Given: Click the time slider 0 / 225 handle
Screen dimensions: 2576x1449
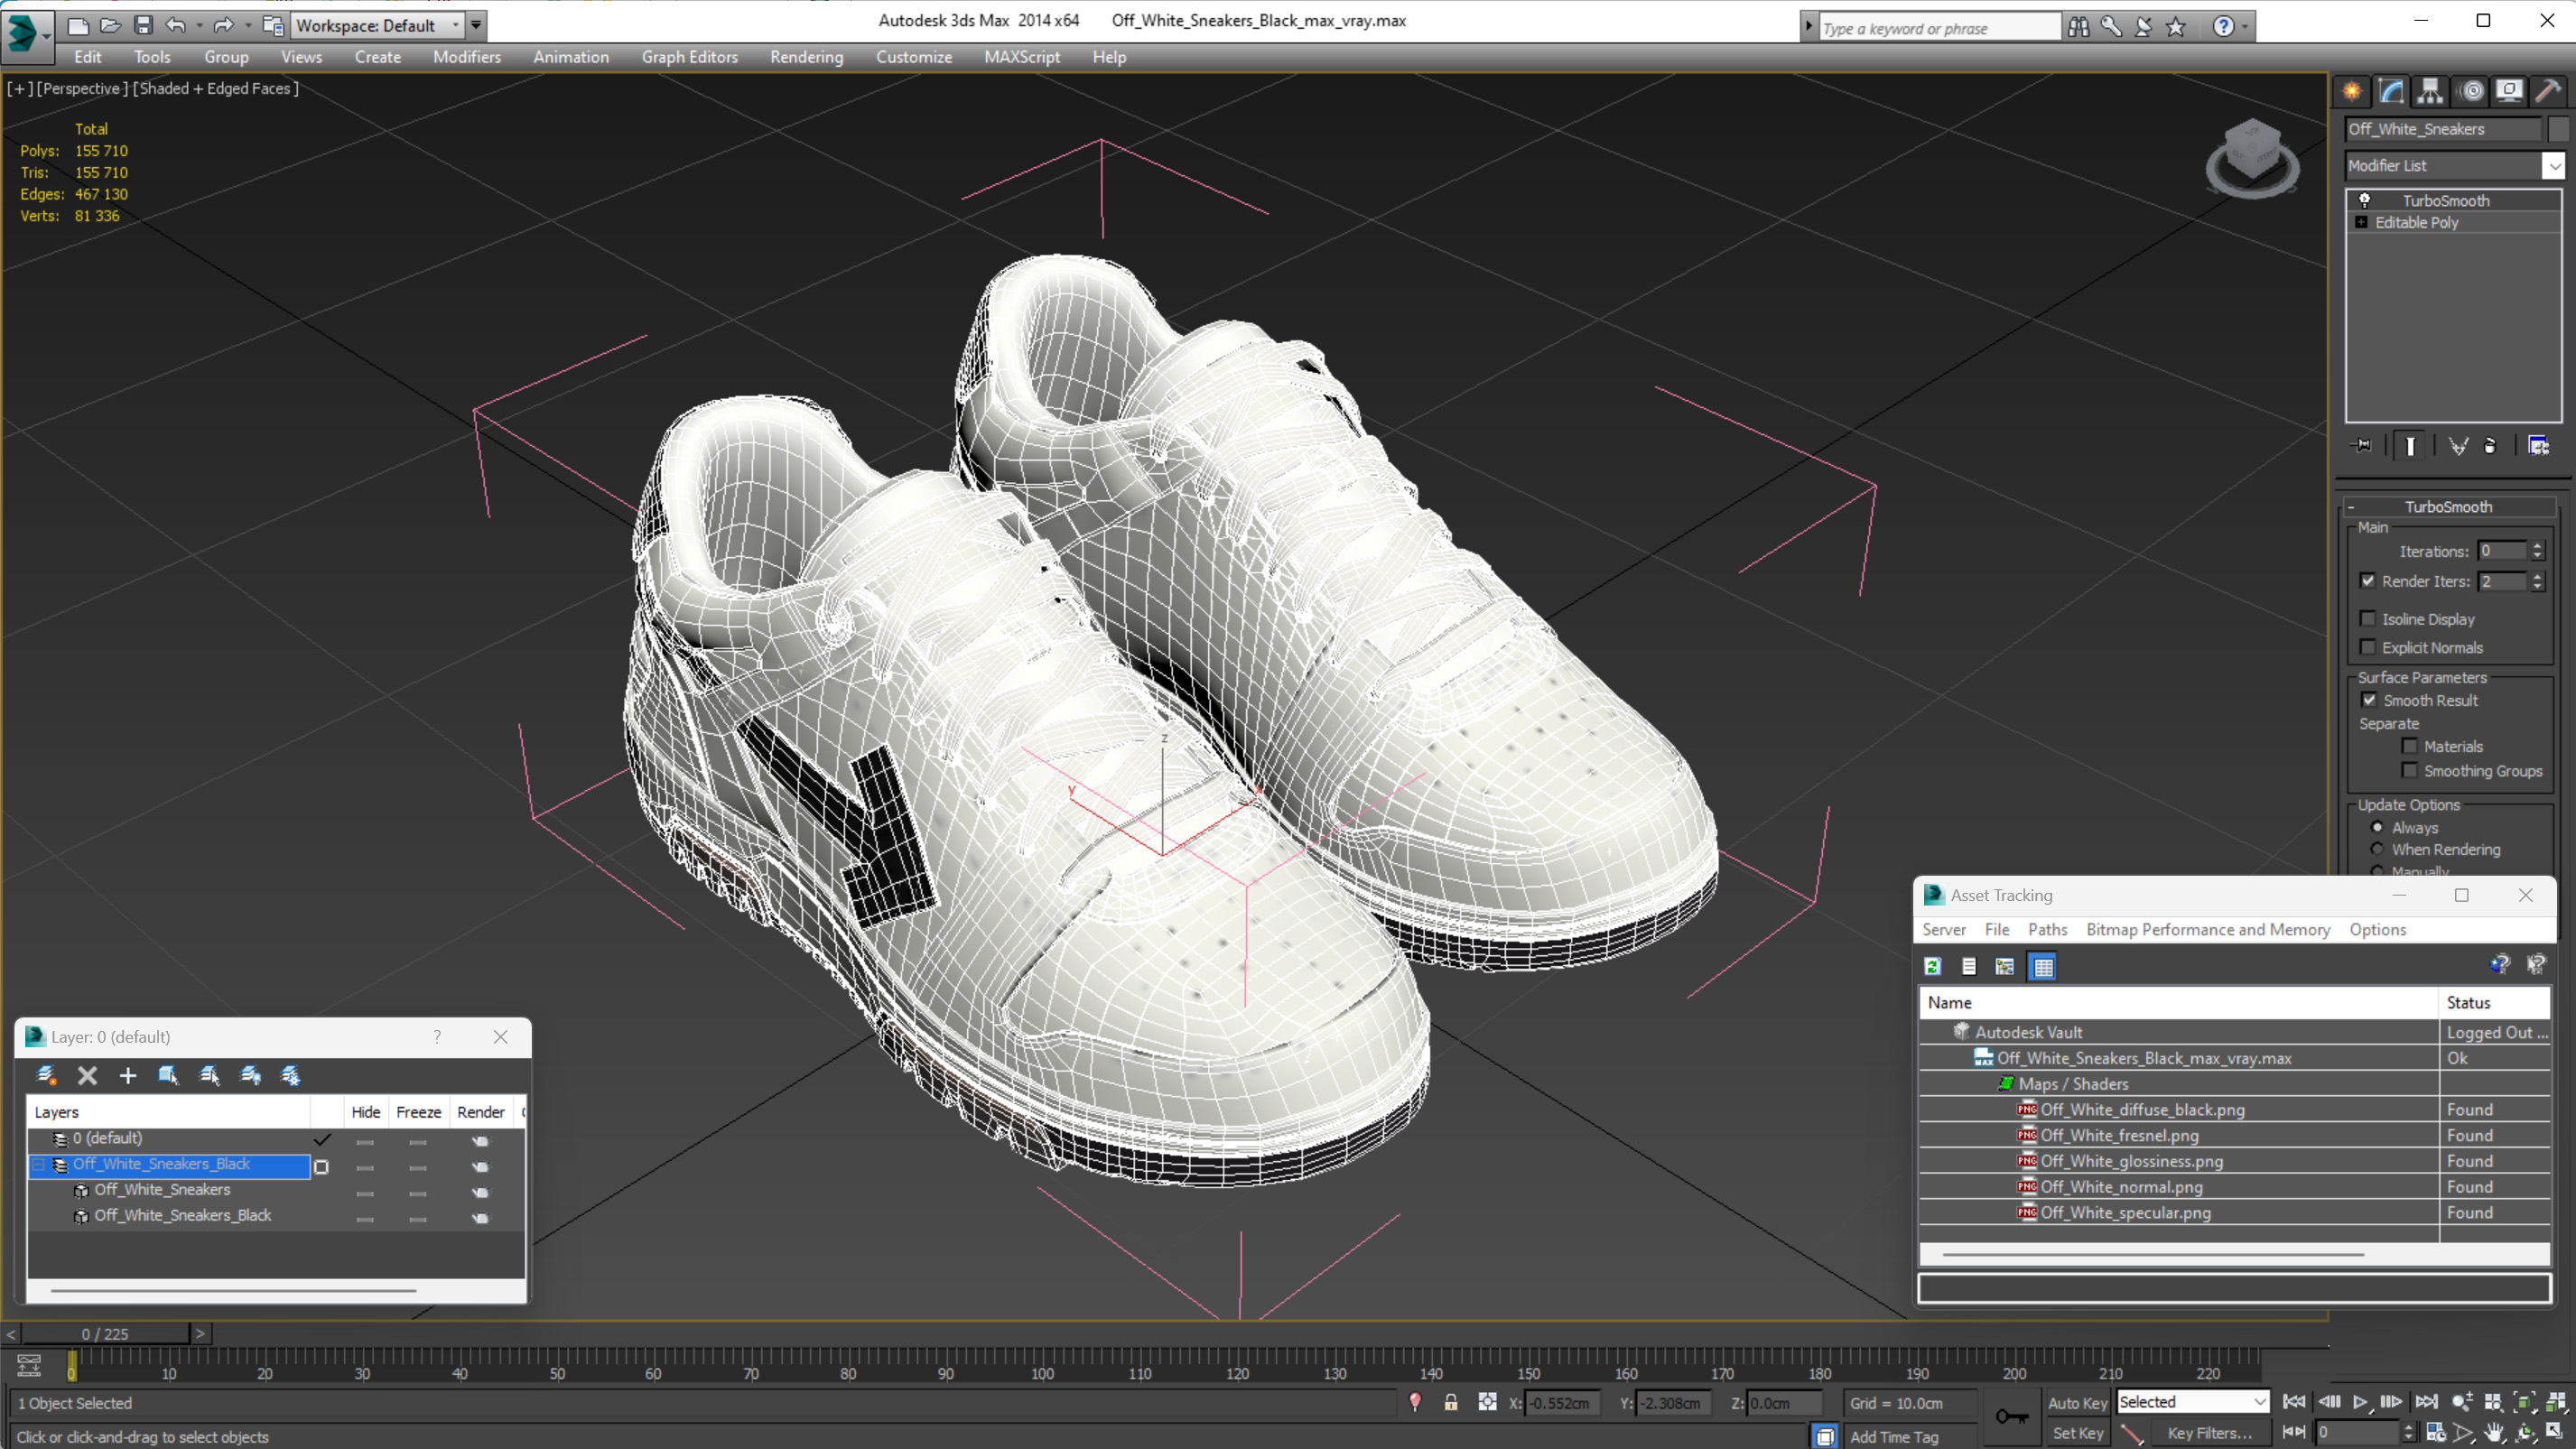Looking at the screenshot, I should pos(105,1333).
